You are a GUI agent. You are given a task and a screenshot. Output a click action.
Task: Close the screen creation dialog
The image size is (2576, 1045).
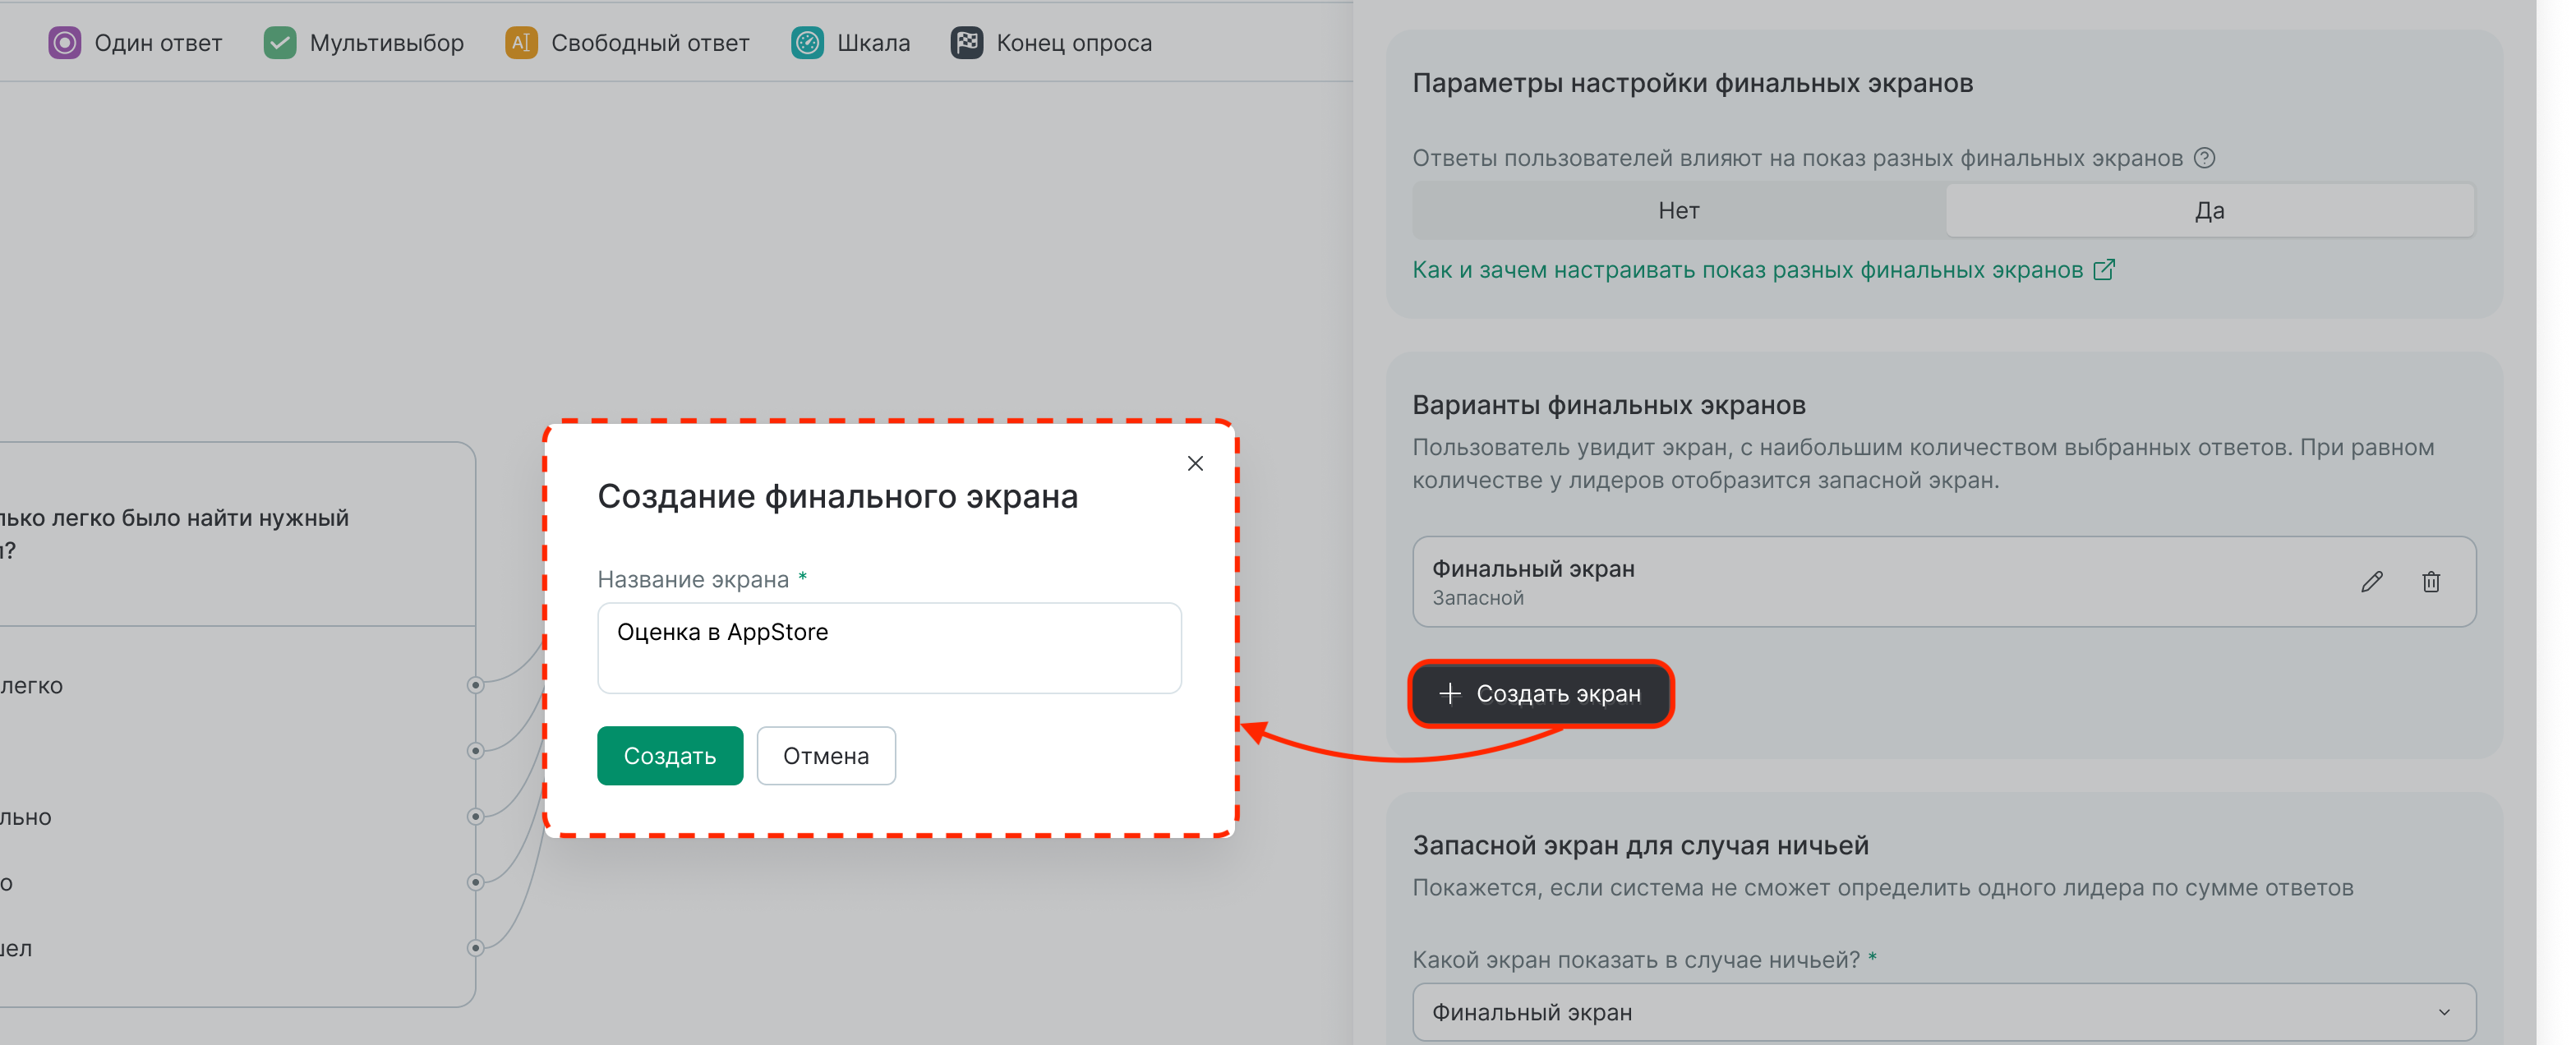click(x=1195, y=463)
